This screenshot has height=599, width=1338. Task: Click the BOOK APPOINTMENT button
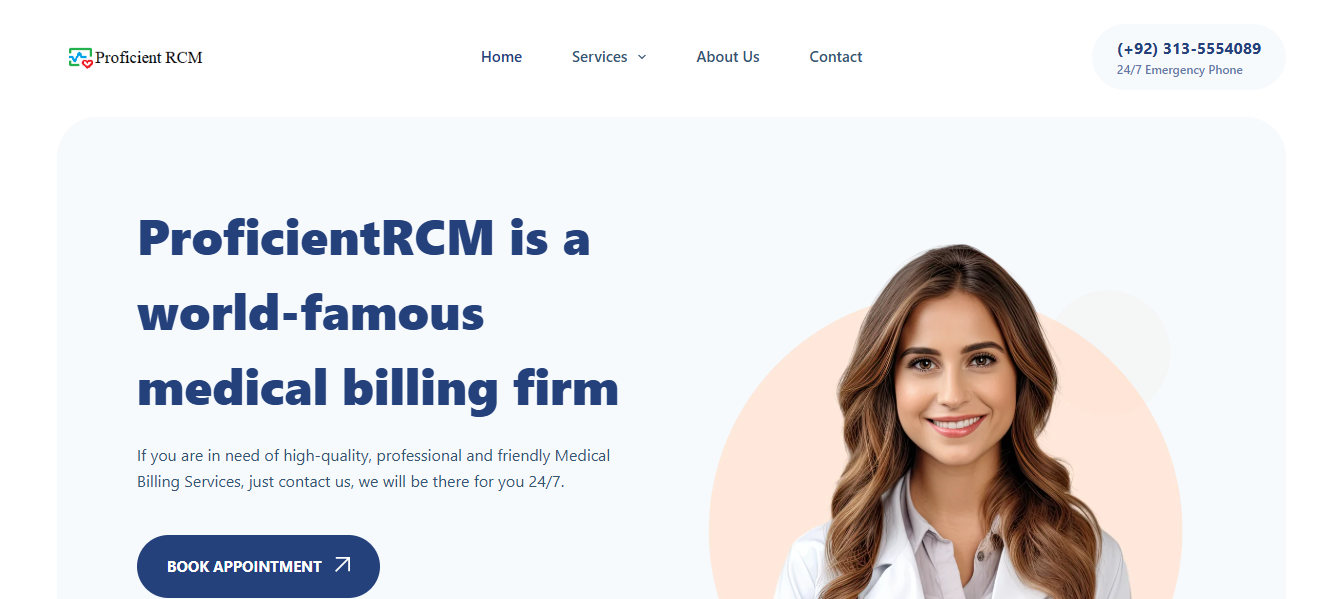pos(258,566)
